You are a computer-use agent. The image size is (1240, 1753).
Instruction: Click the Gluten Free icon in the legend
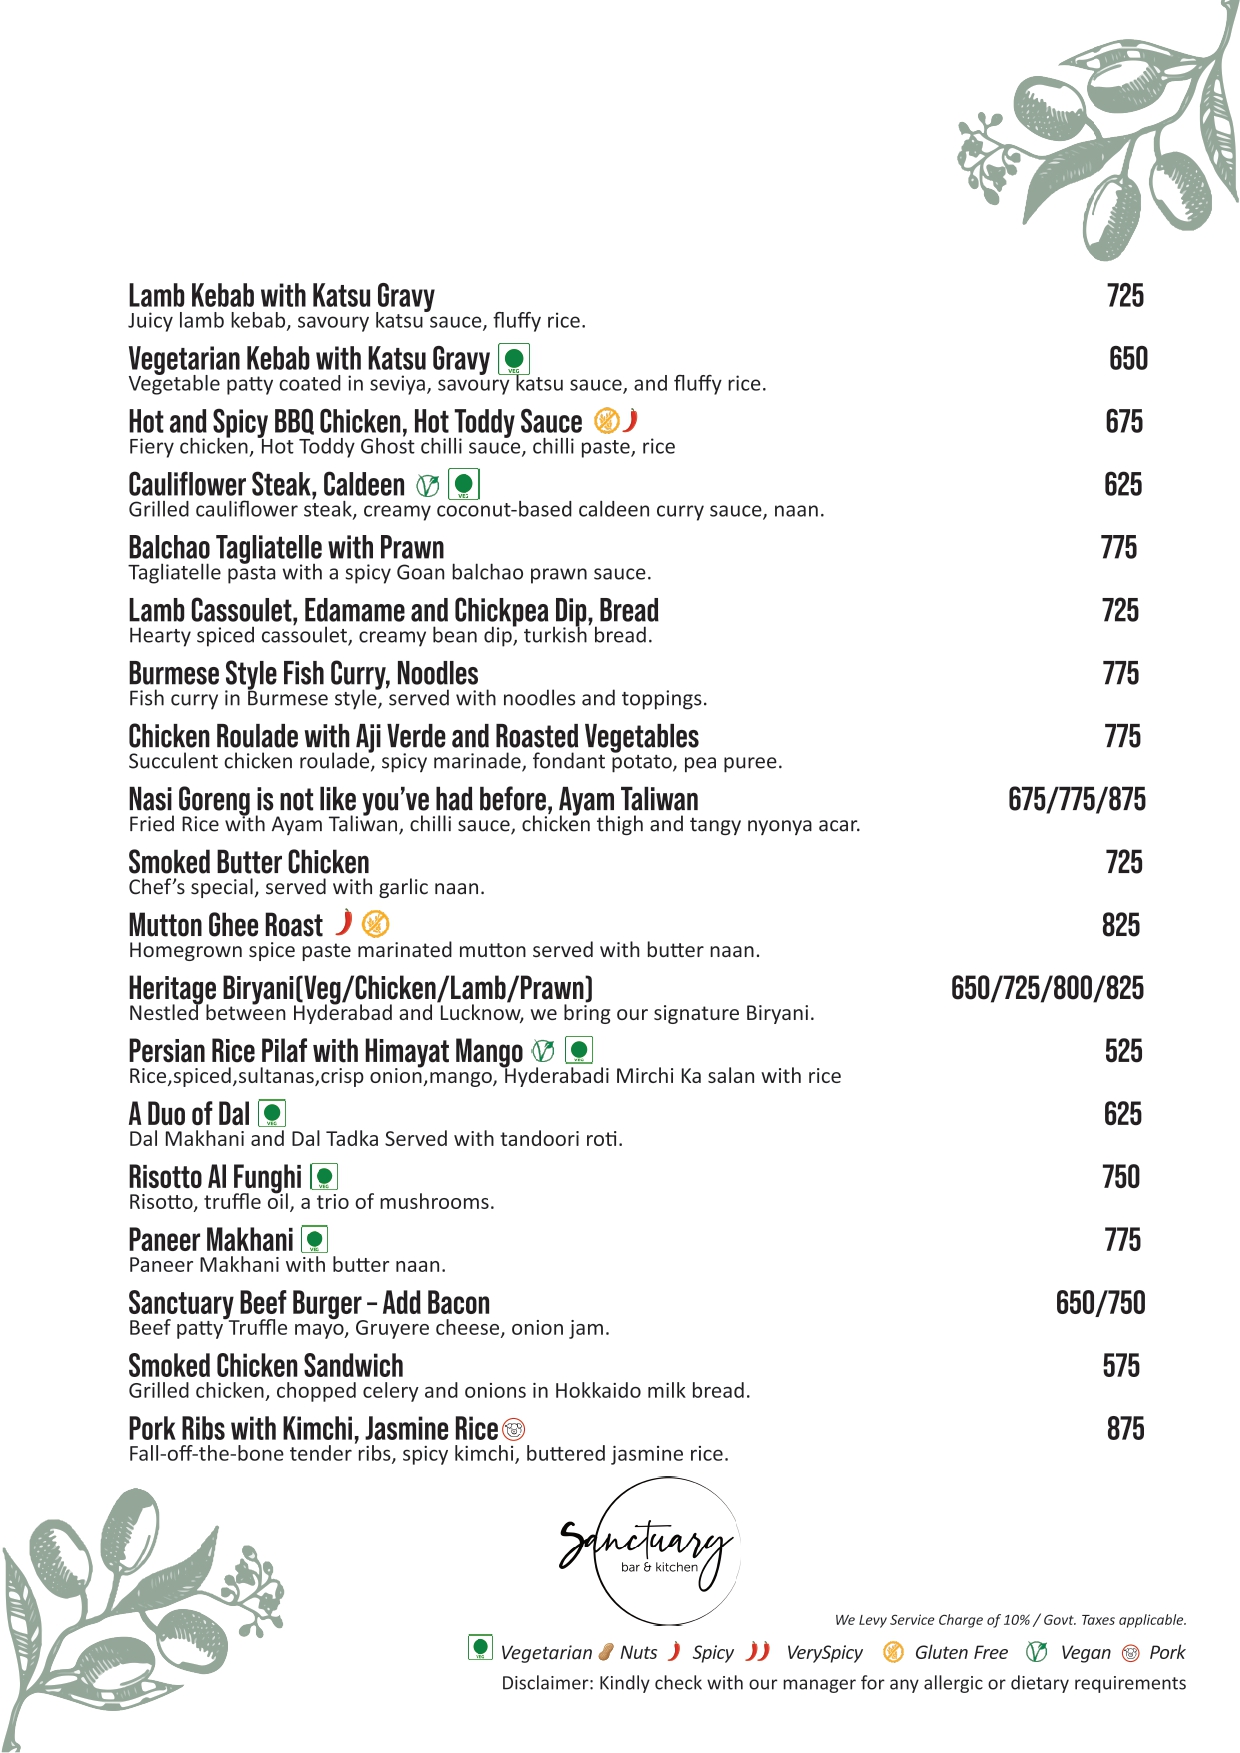tap(893, 1652)
